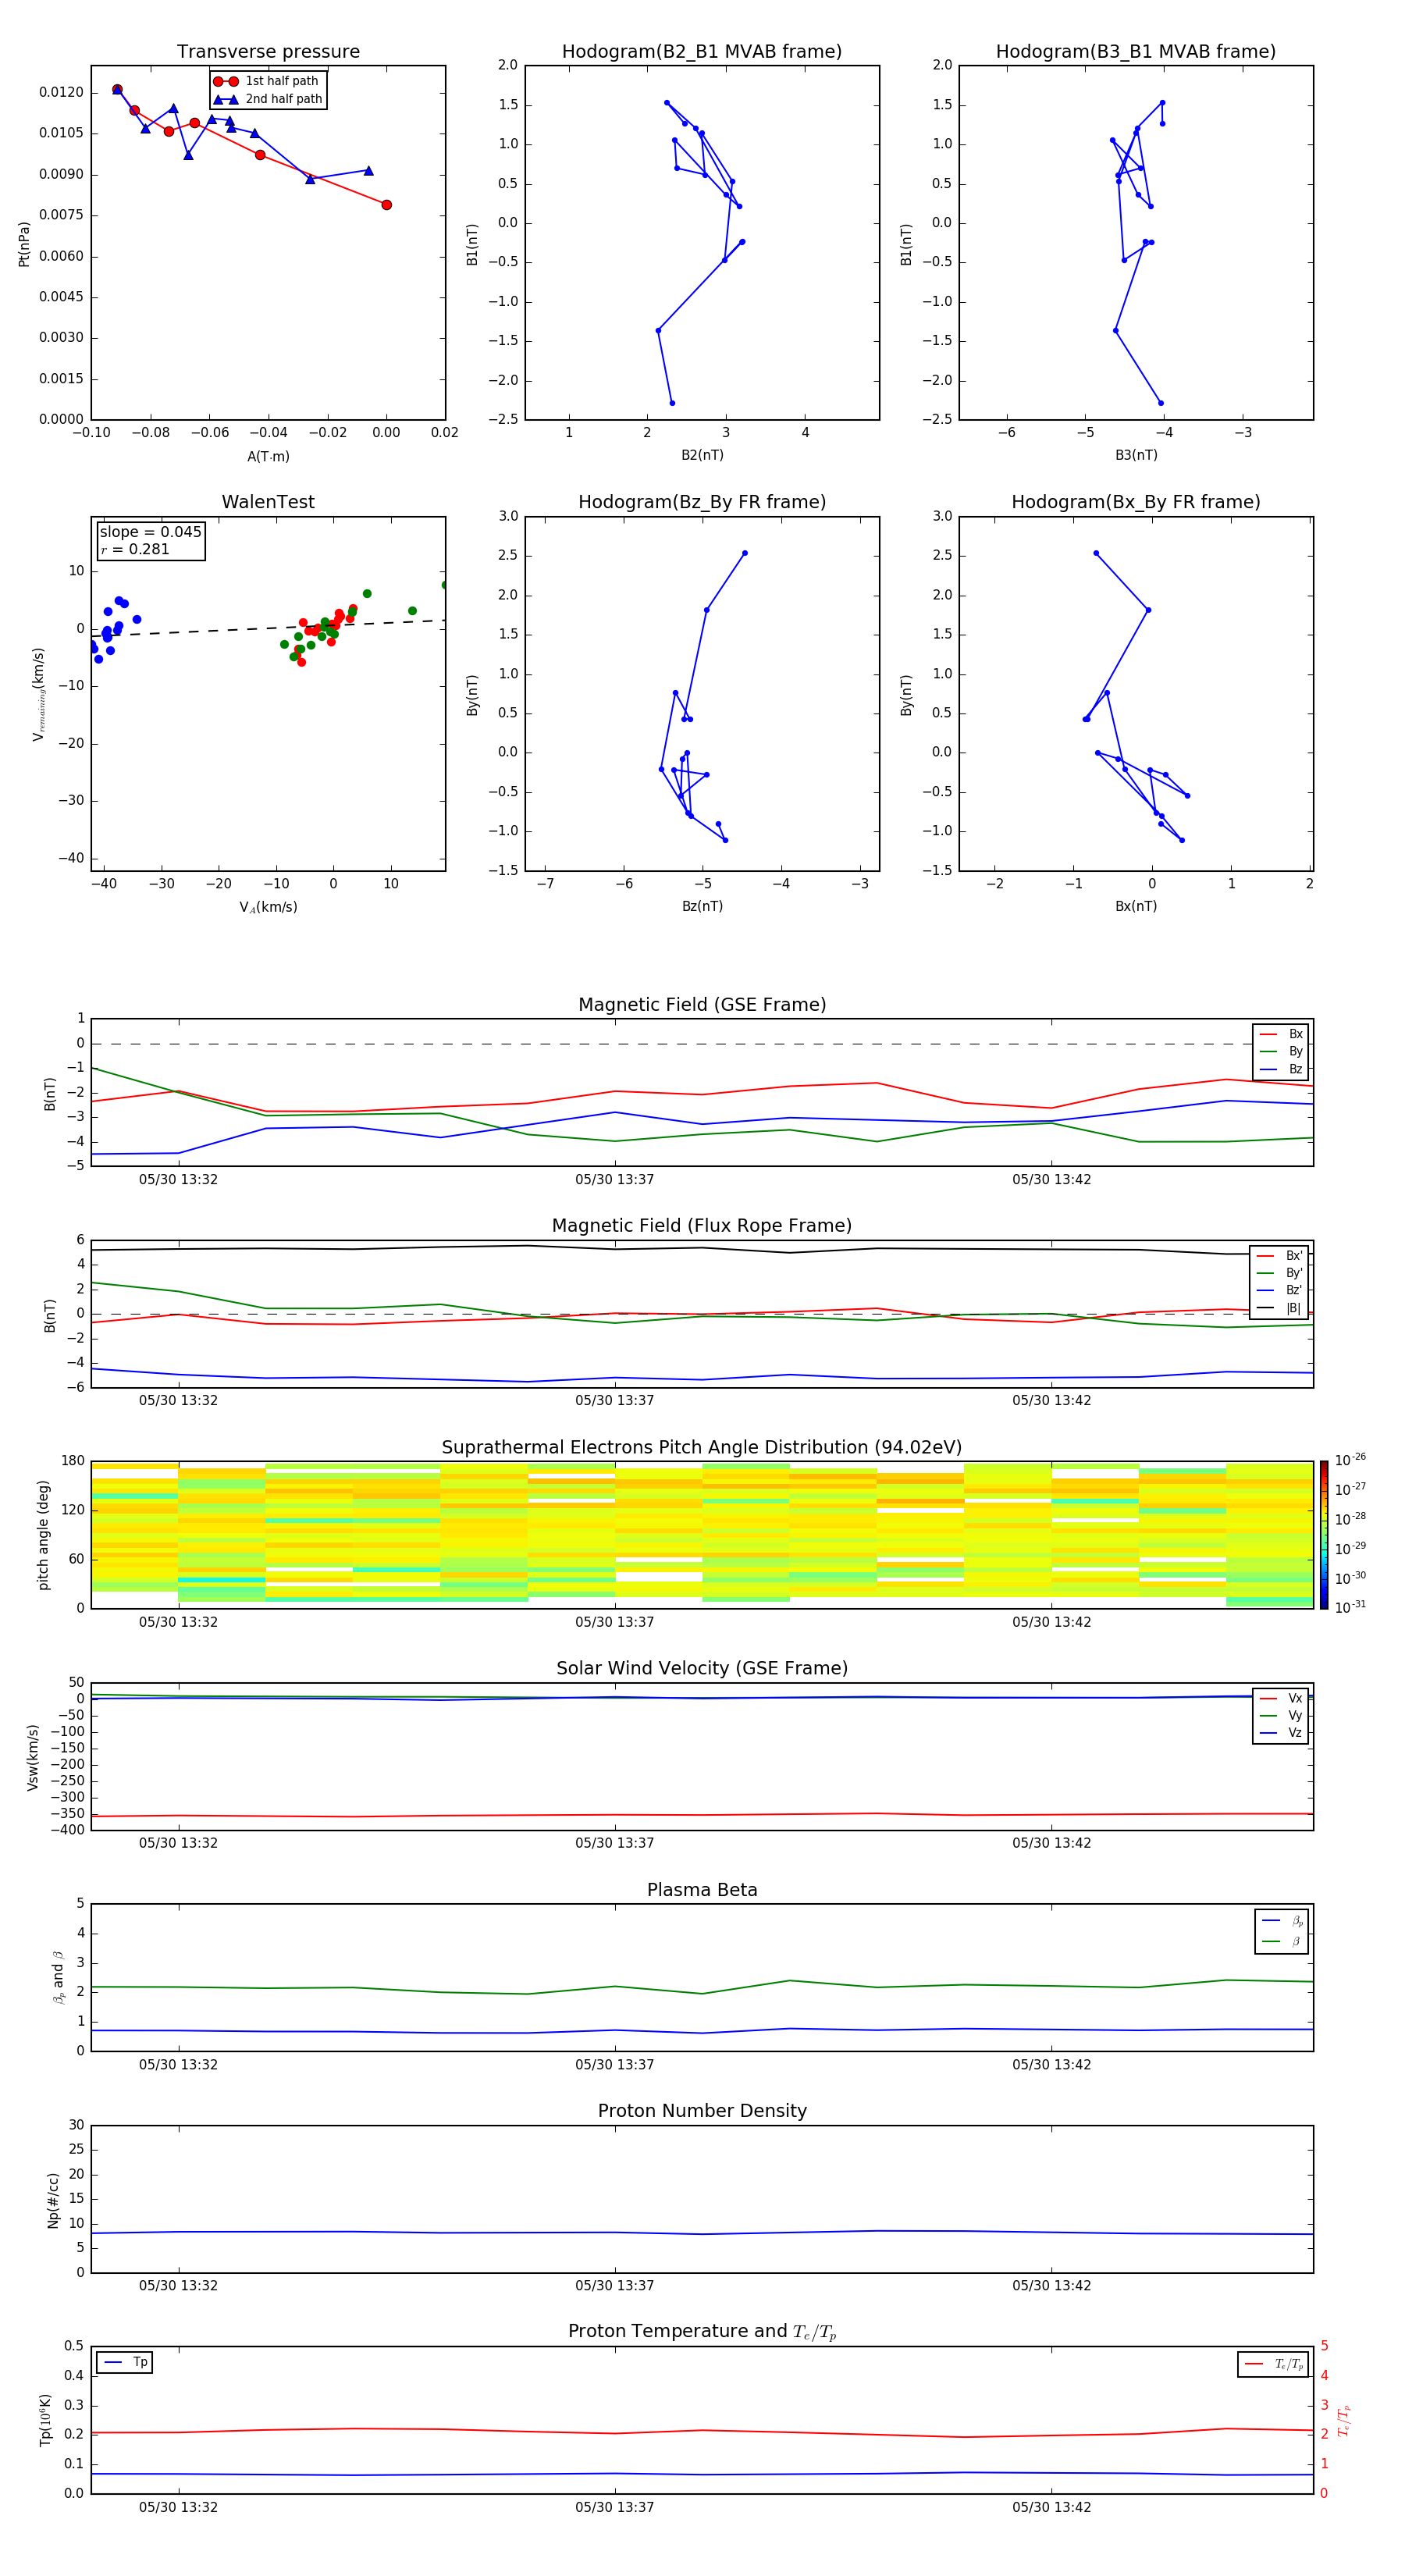Click the "VA(km/s)" x-axis label in WalenTest
Image resolution: width=1405 pixels, height=2576 pixels.
[268, 907]
